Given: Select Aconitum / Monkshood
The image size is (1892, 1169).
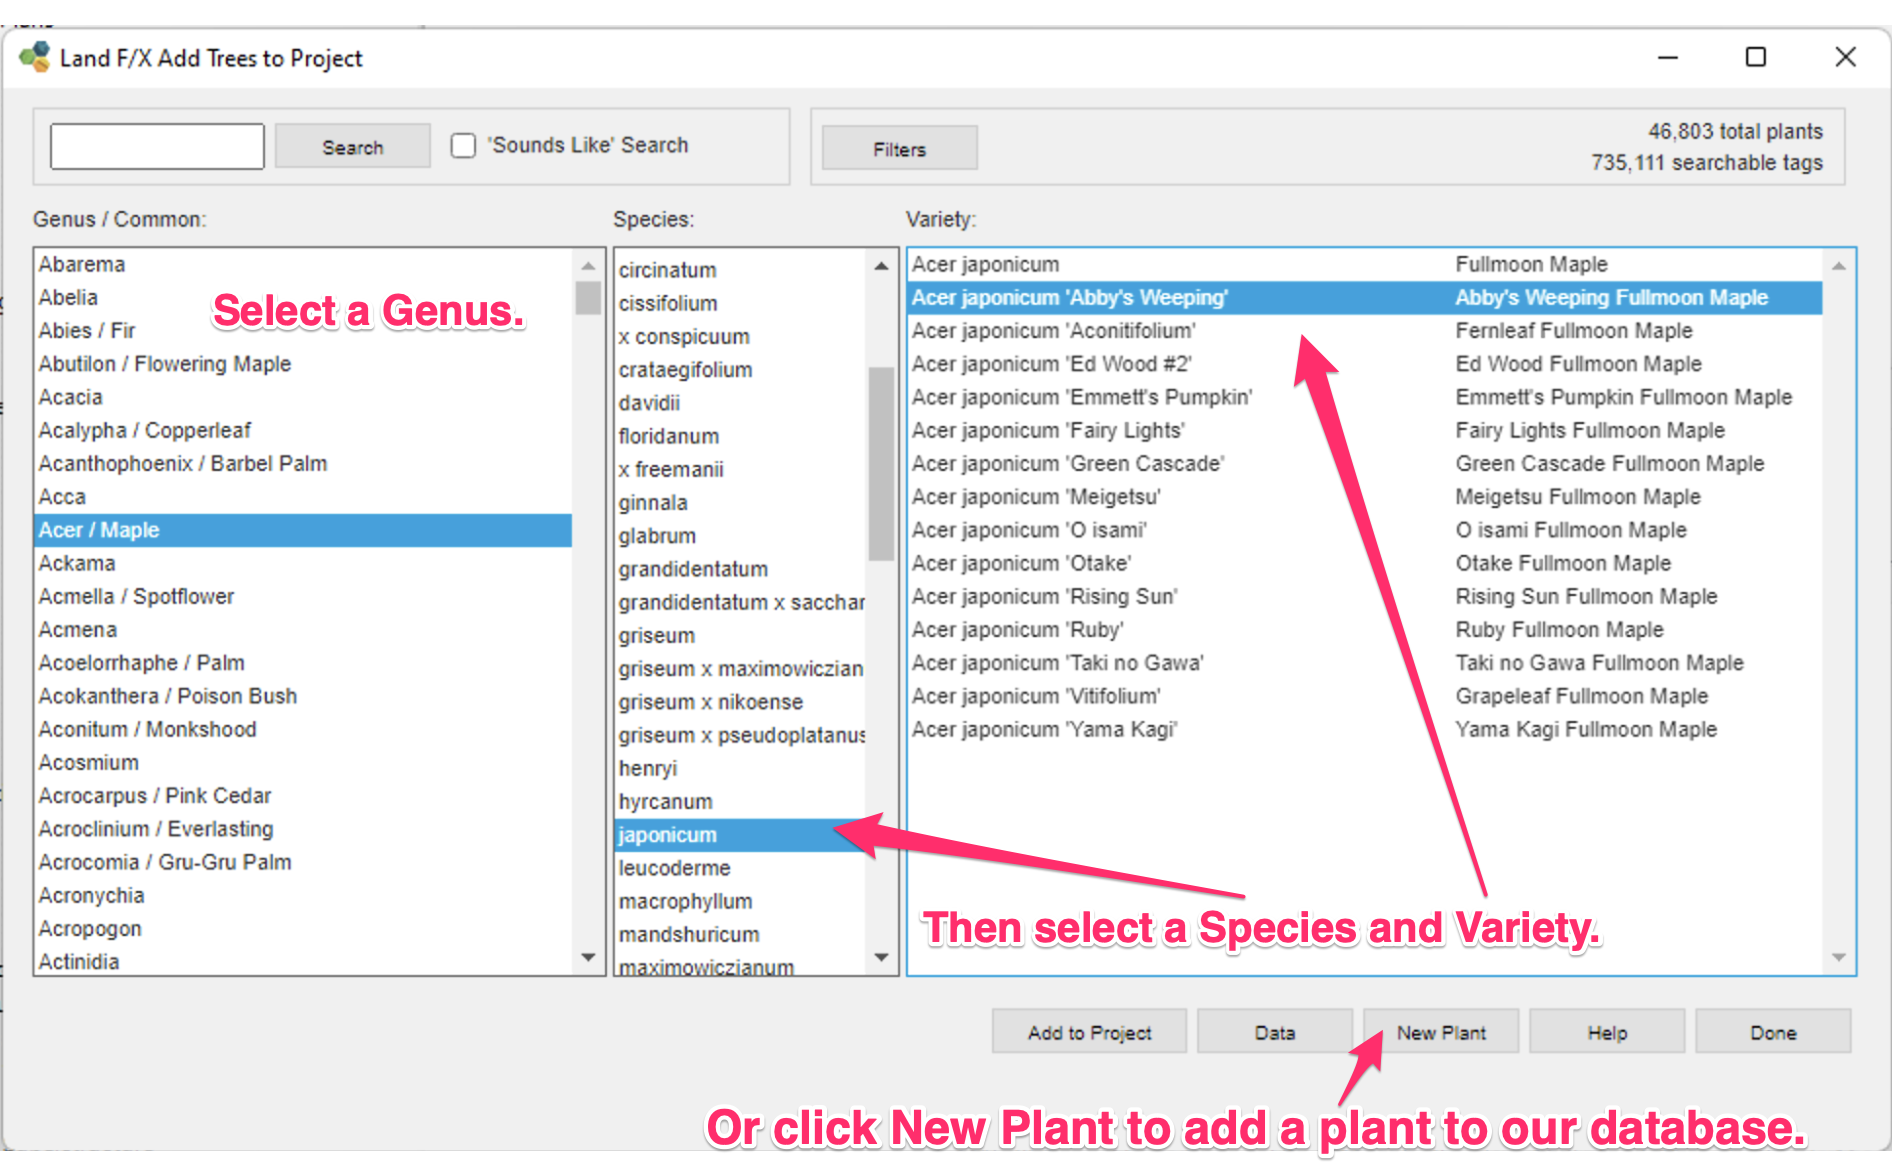Looking at the screenshot, I should 303,729.
